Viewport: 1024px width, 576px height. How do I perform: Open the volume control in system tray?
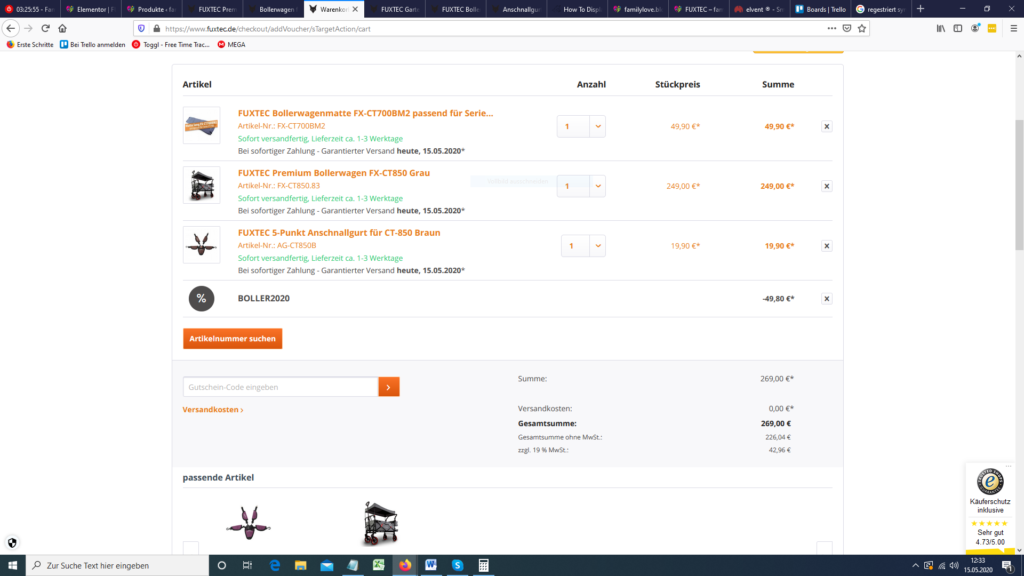[x=954, y=566]
